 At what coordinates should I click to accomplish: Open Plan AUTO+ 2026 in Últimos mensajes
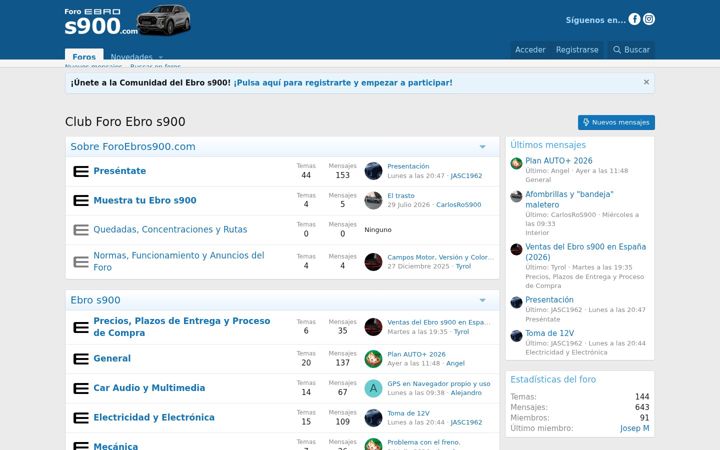[558, 161]
